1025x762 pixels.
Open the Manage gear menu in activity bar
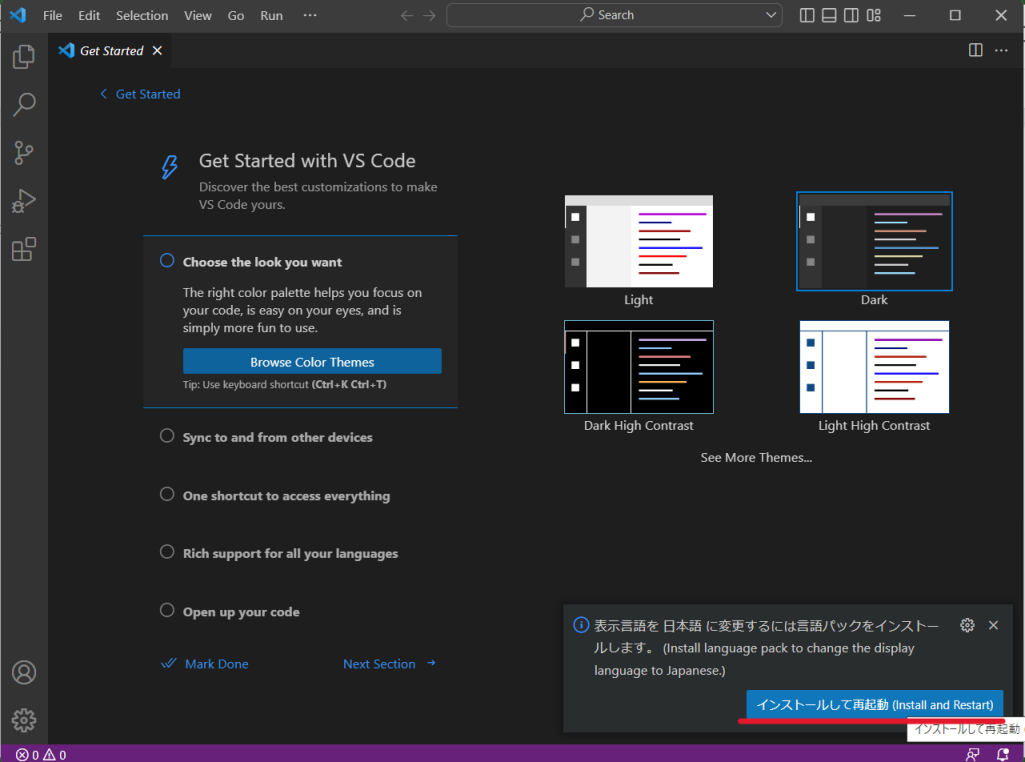point(24,720)
